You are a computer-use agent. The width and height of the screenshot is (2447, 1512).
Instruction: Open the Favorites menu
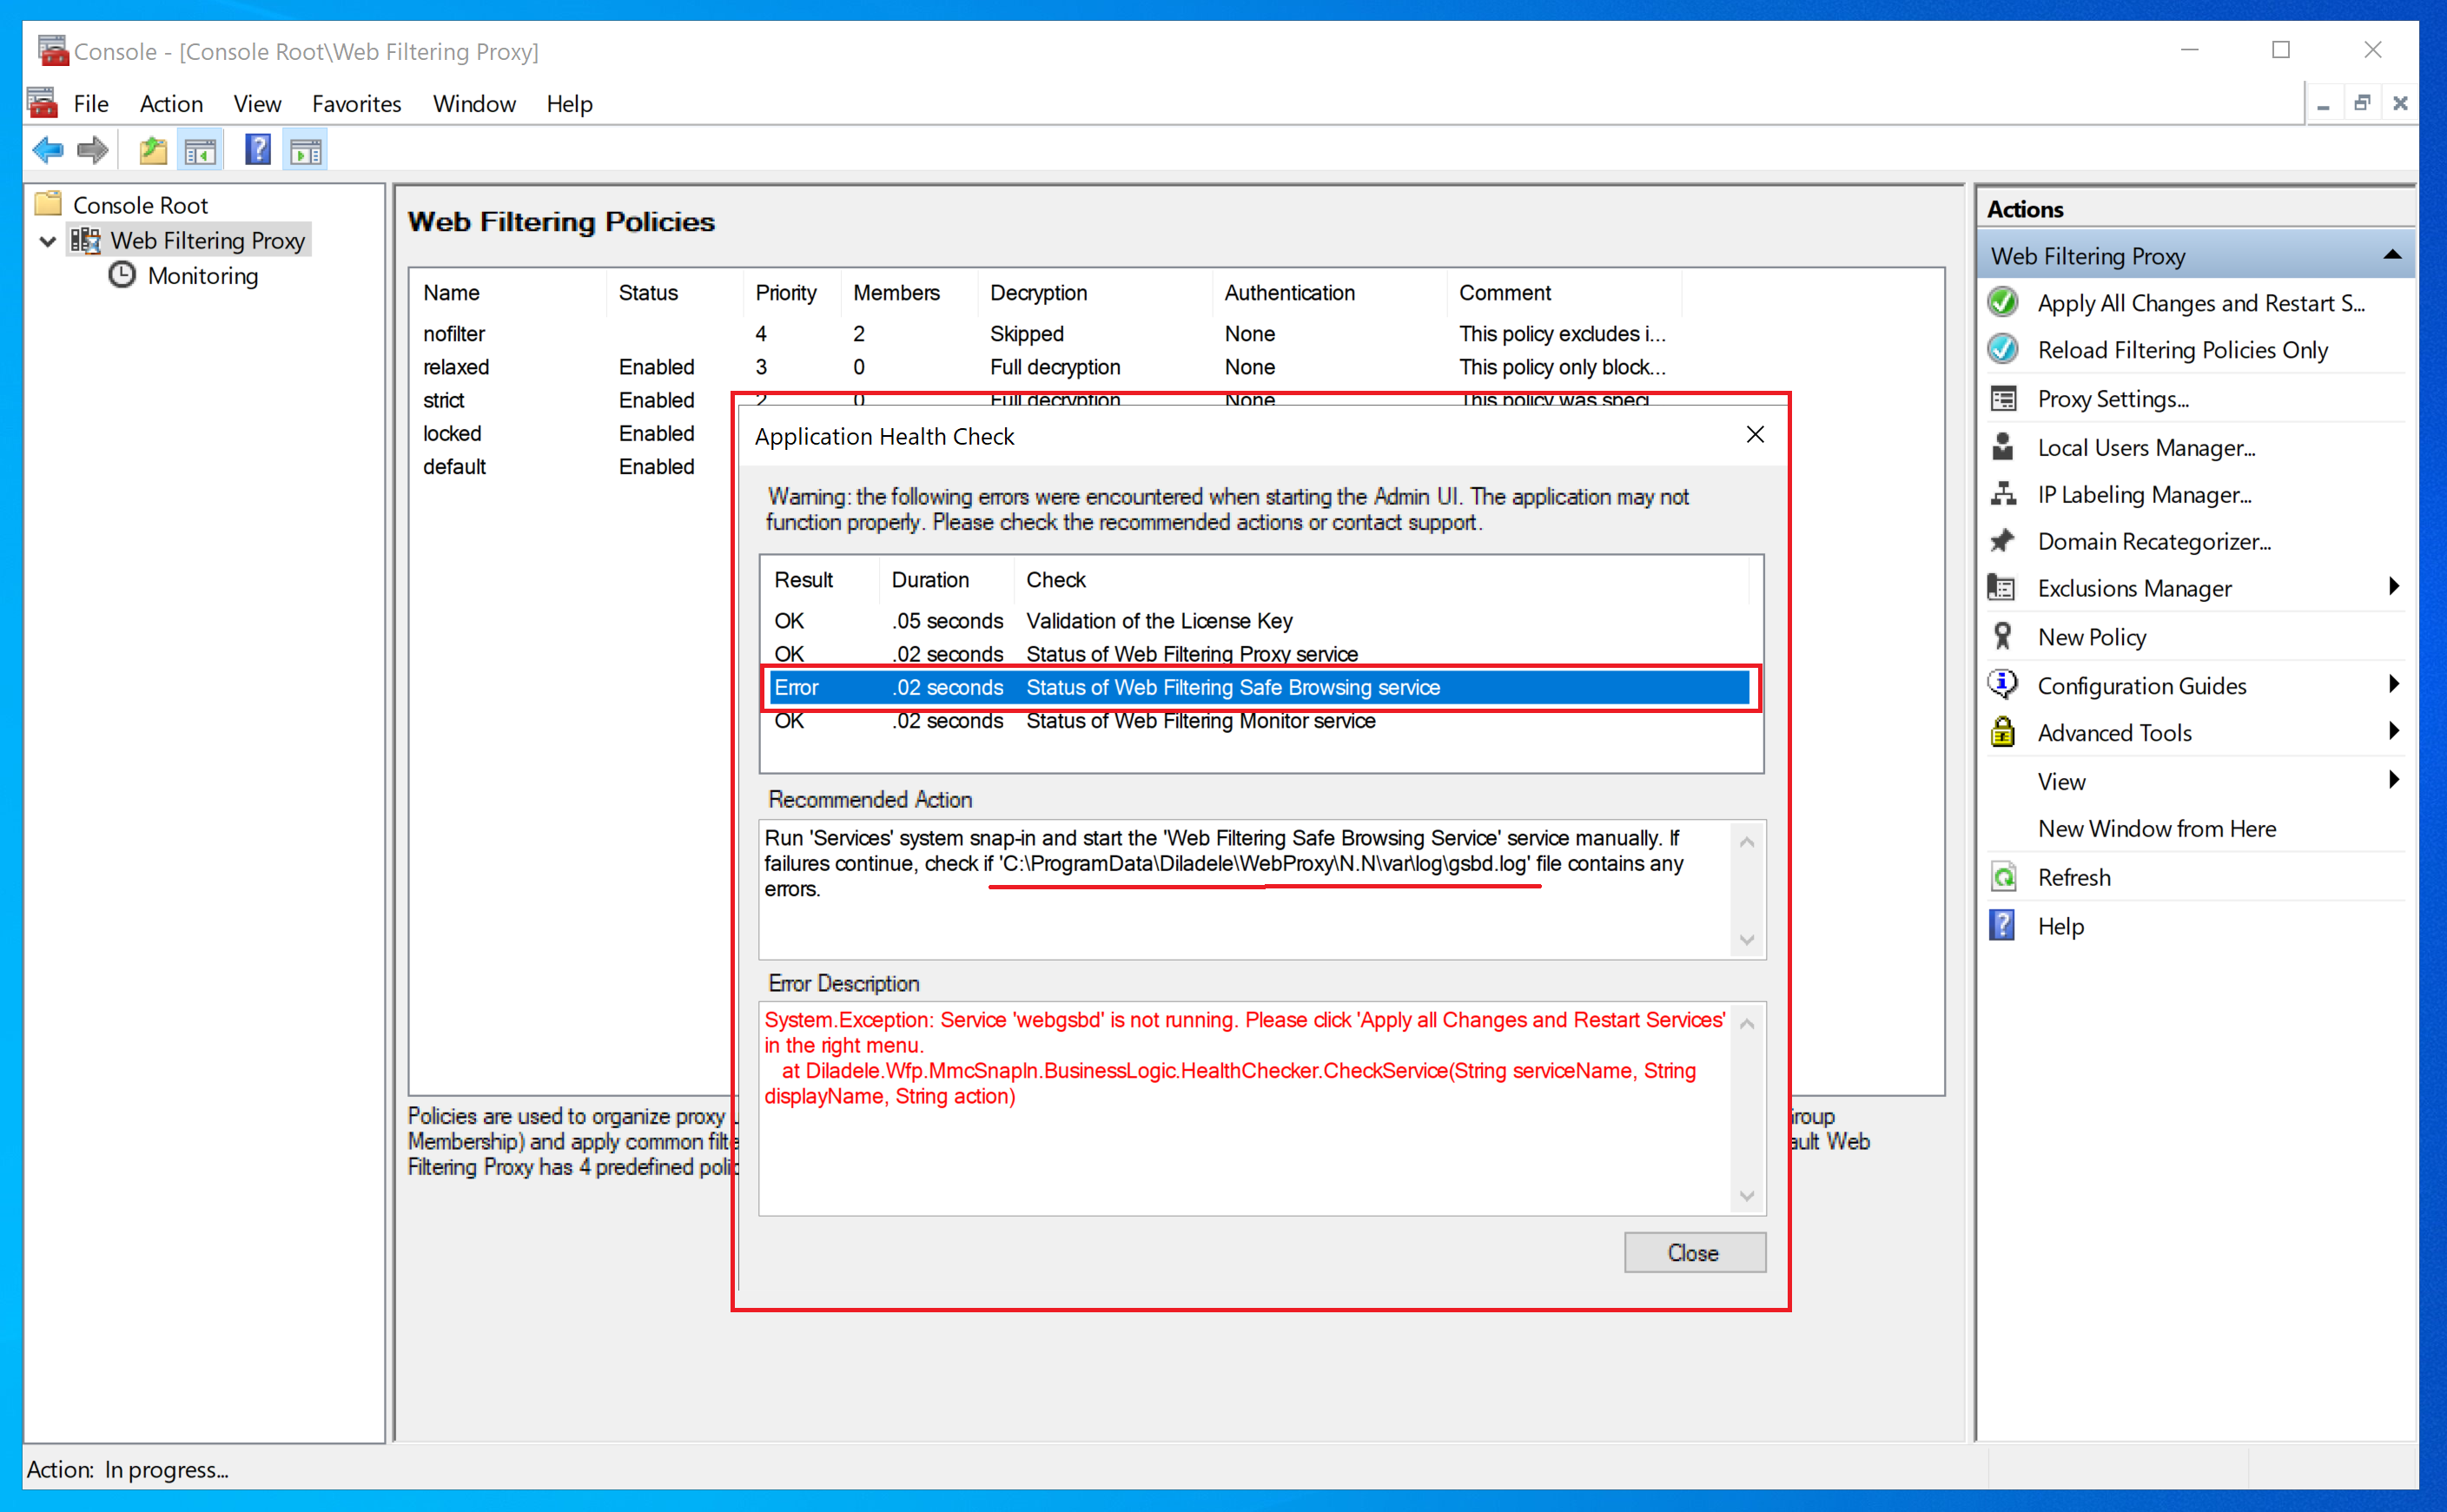(x=356, y=103)
